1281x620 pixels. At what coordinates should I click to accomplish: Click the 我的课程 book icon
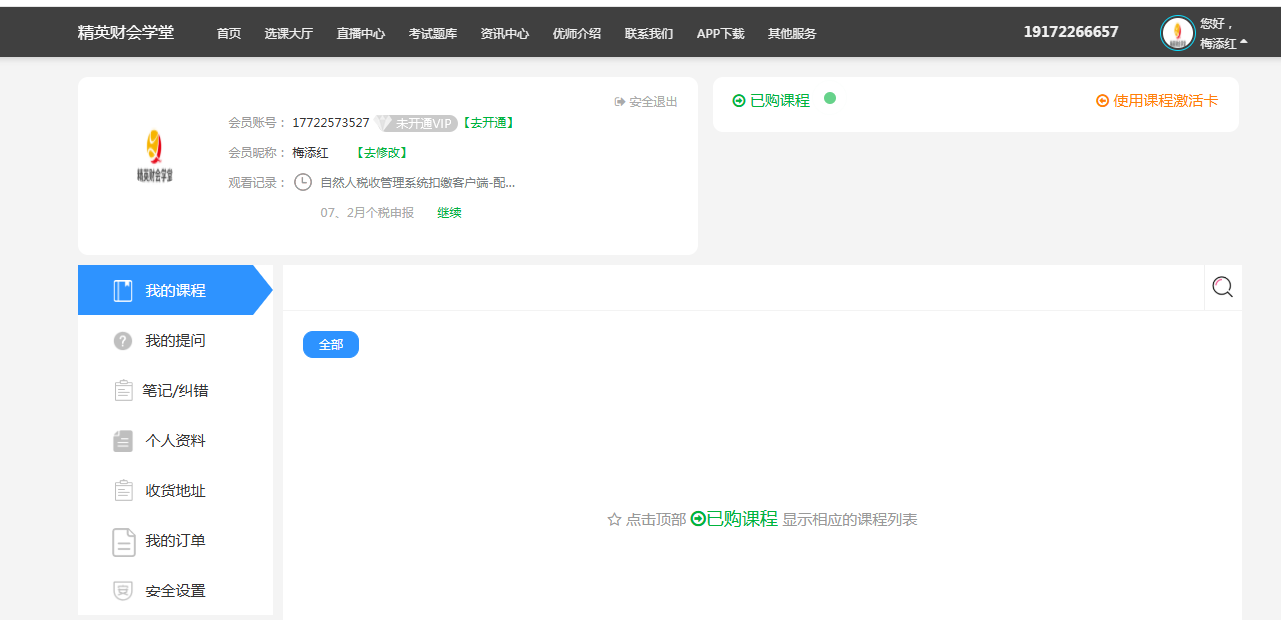[x=123, y=291]
